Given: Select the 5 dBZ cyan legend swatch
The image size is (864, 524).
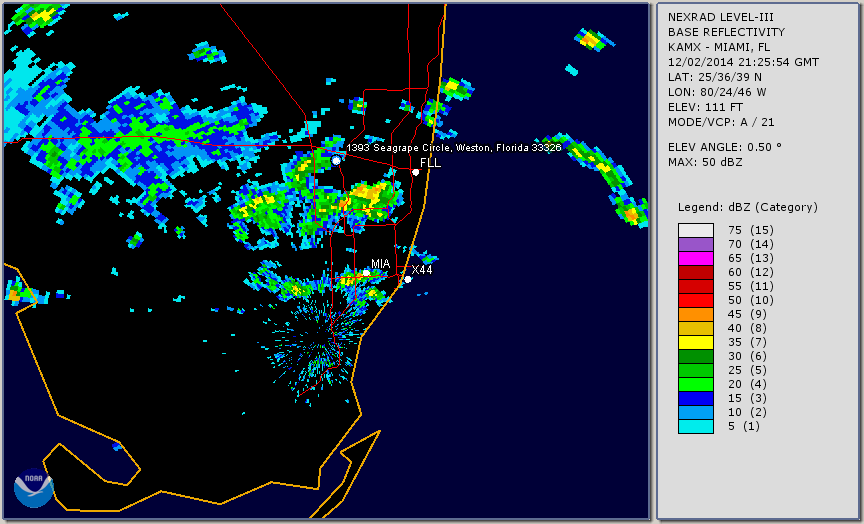Looking at the screenshot, I should click(x=696, y=426).
